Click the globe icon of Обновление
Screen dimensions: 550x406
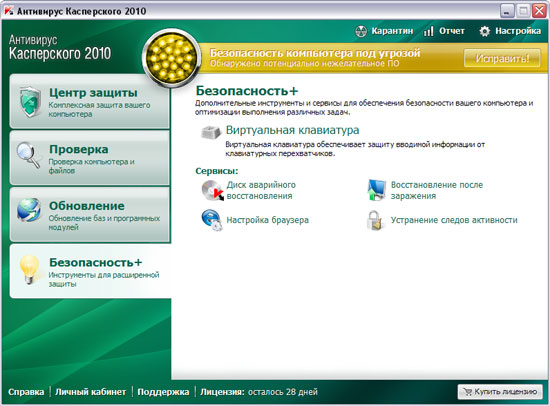tap(29, 210)
